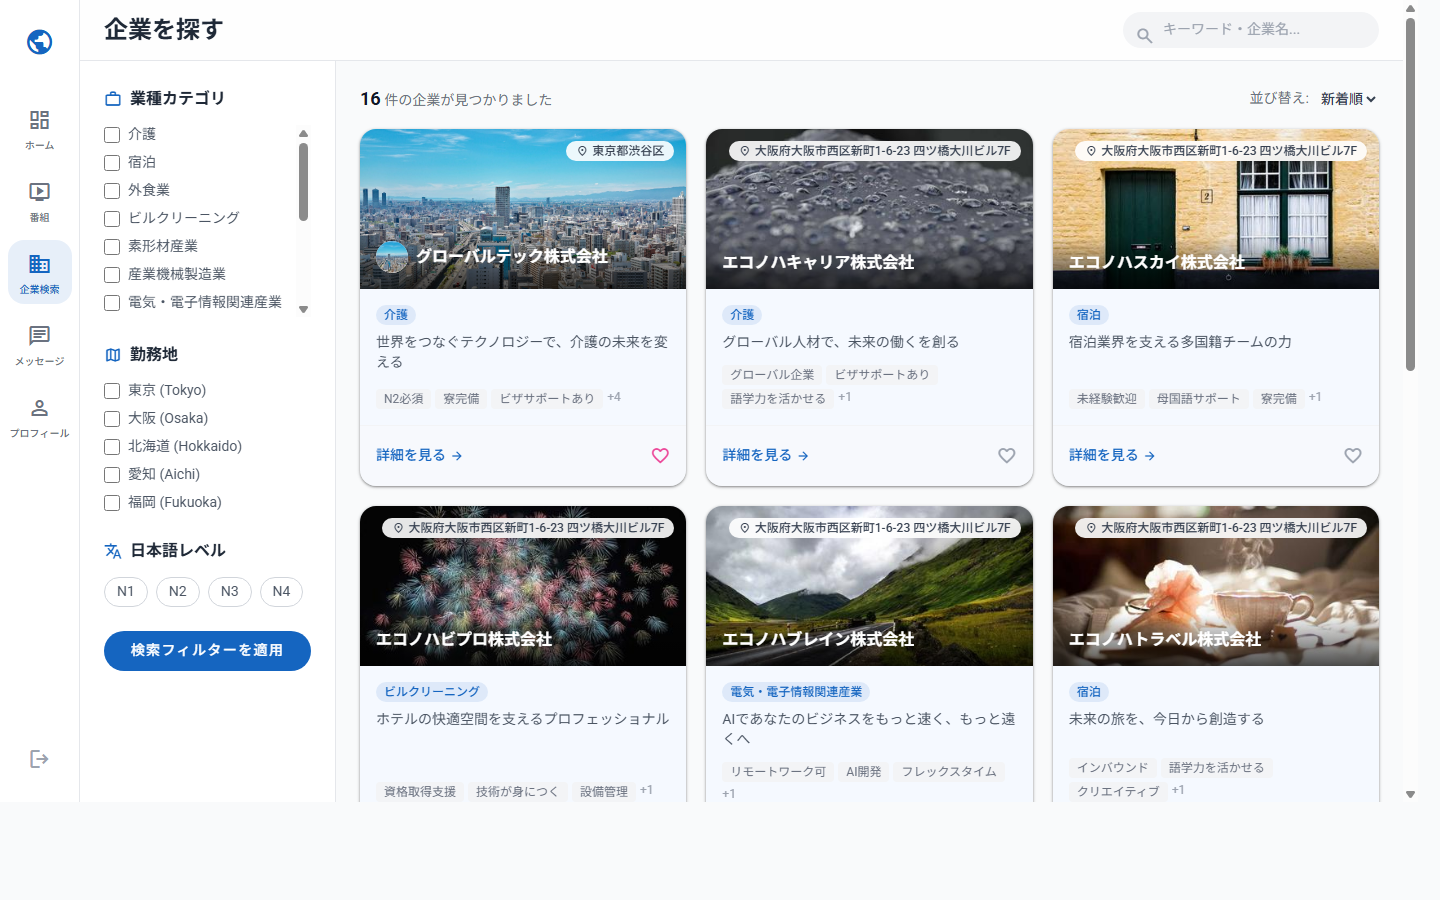This screenshot has height=900, width=1440.
Task: Click the 検索フィルターを適用 button
Action: tap(207, 650)
